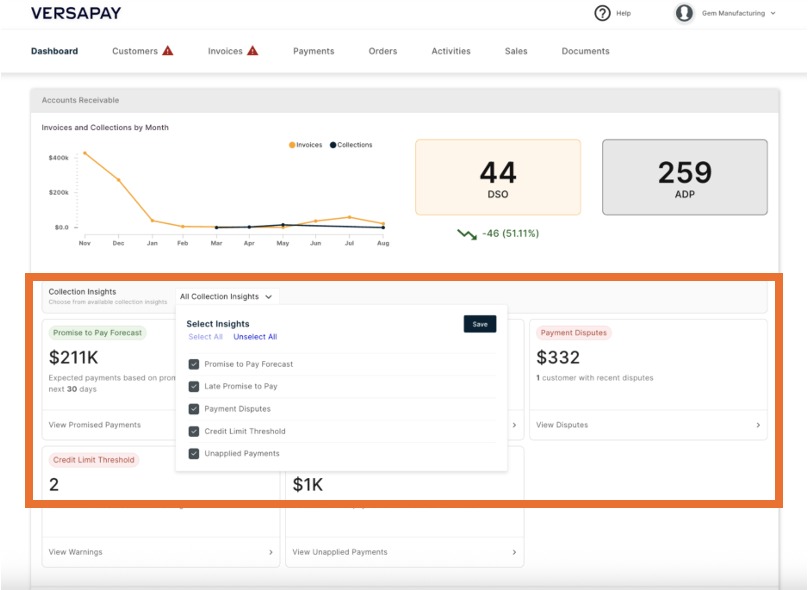Image resolution: width=808 pixels, height=590 pixels.
Task: Toggle the Invoices legend color dot
Action: 292,145
